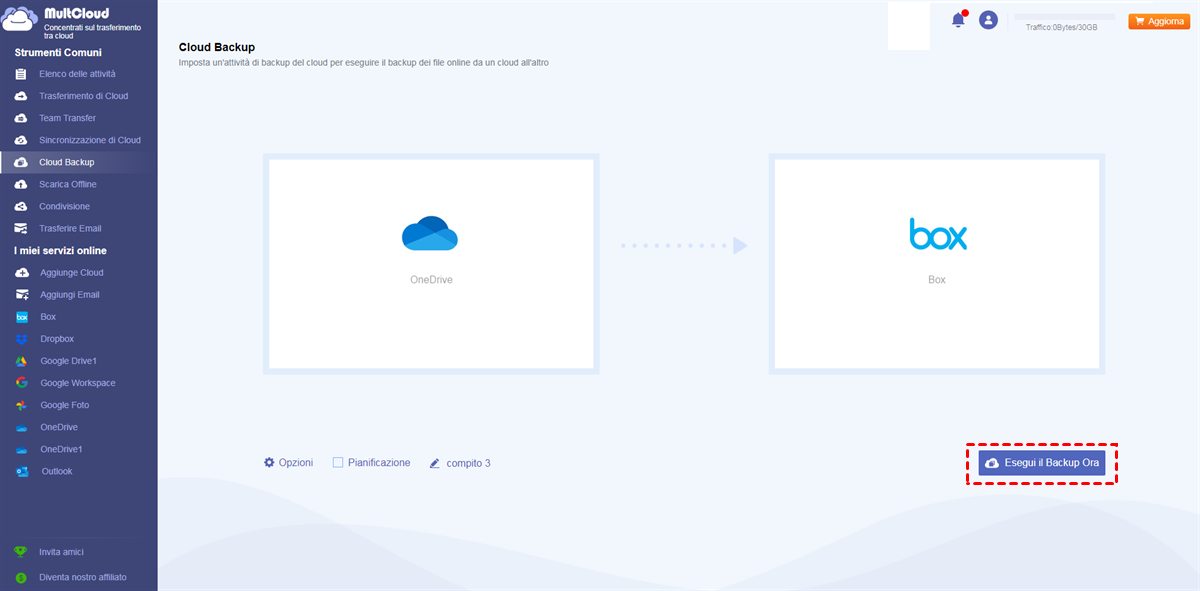Click the Dropbox service icon
Image resolution: width=1200 pixels, height=591 pixels.
point(21,339)
